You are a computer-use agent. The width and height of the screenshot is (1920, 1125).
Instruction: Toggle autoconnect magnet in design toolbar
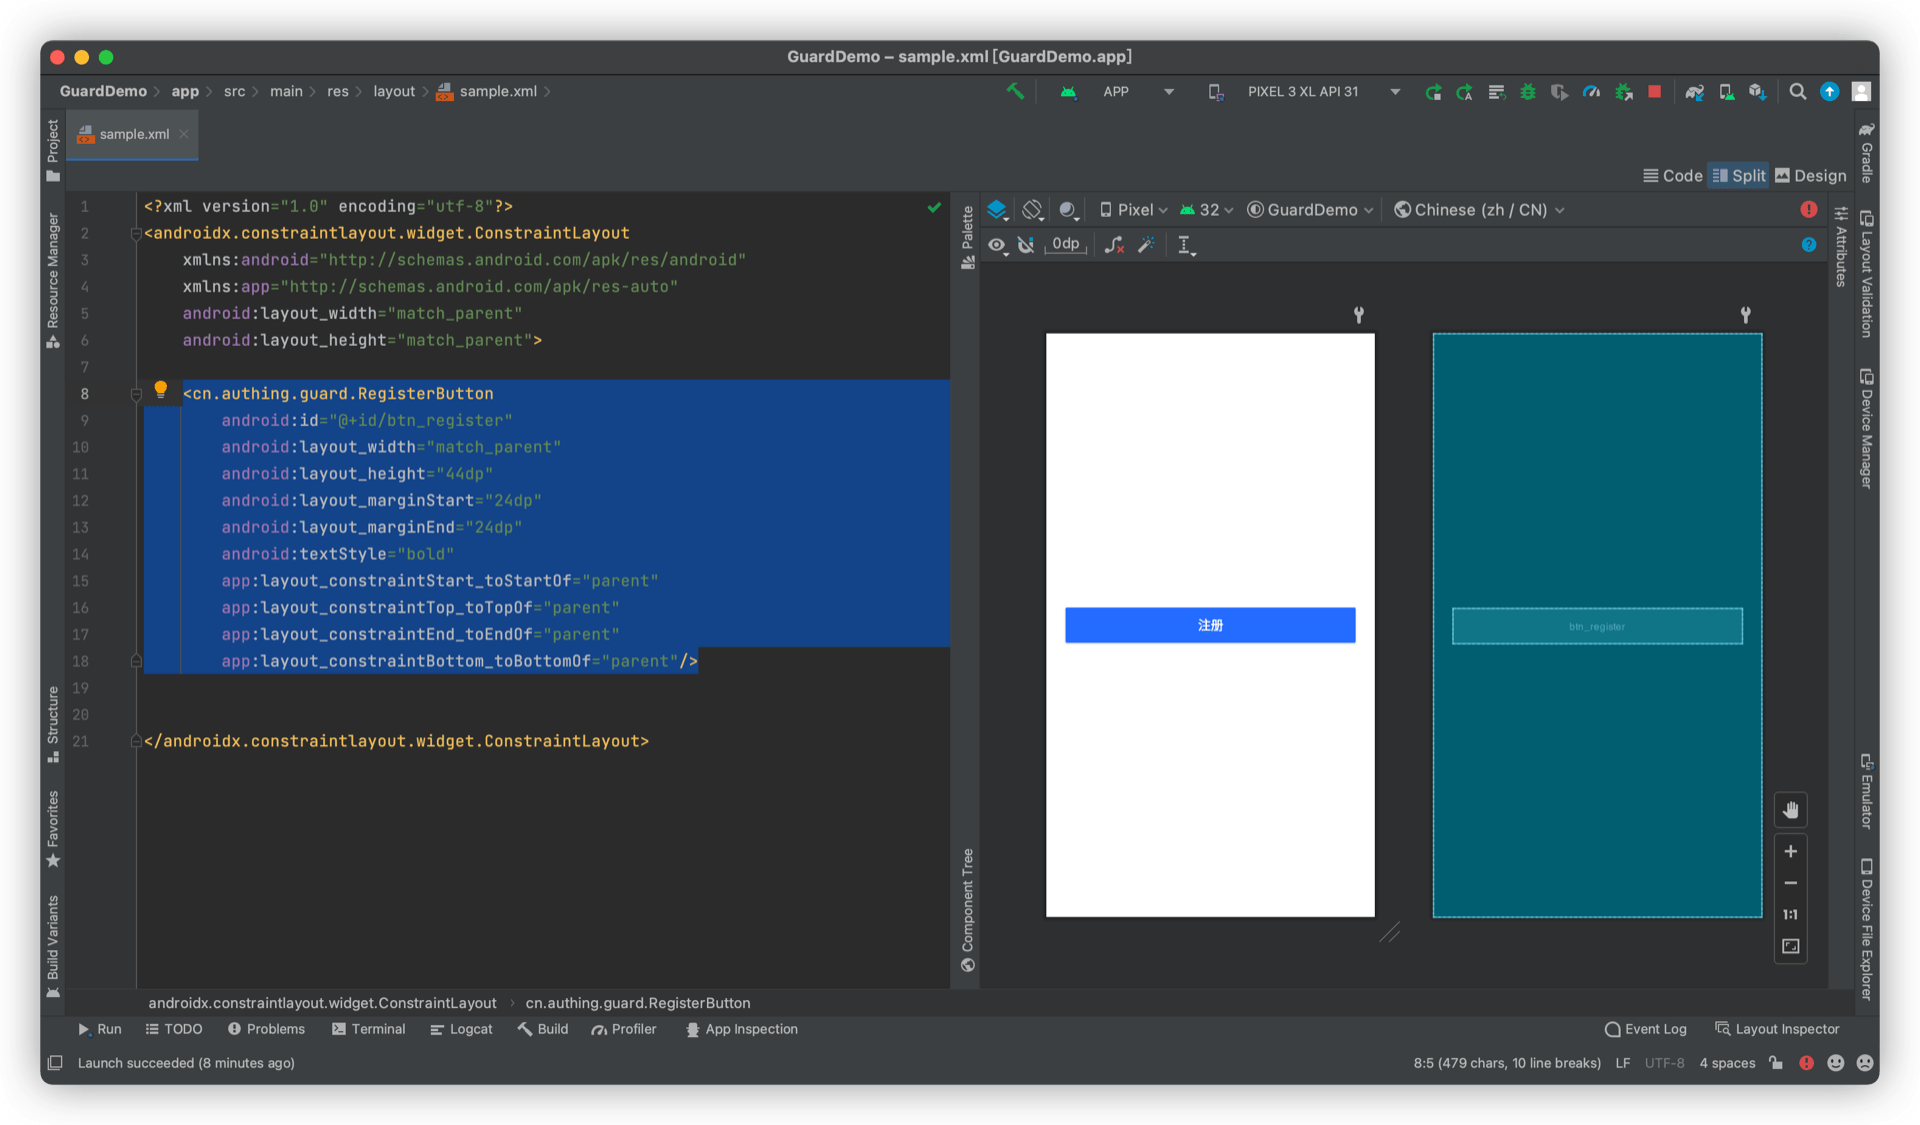pyautogui.click(x=1026, y=245)
